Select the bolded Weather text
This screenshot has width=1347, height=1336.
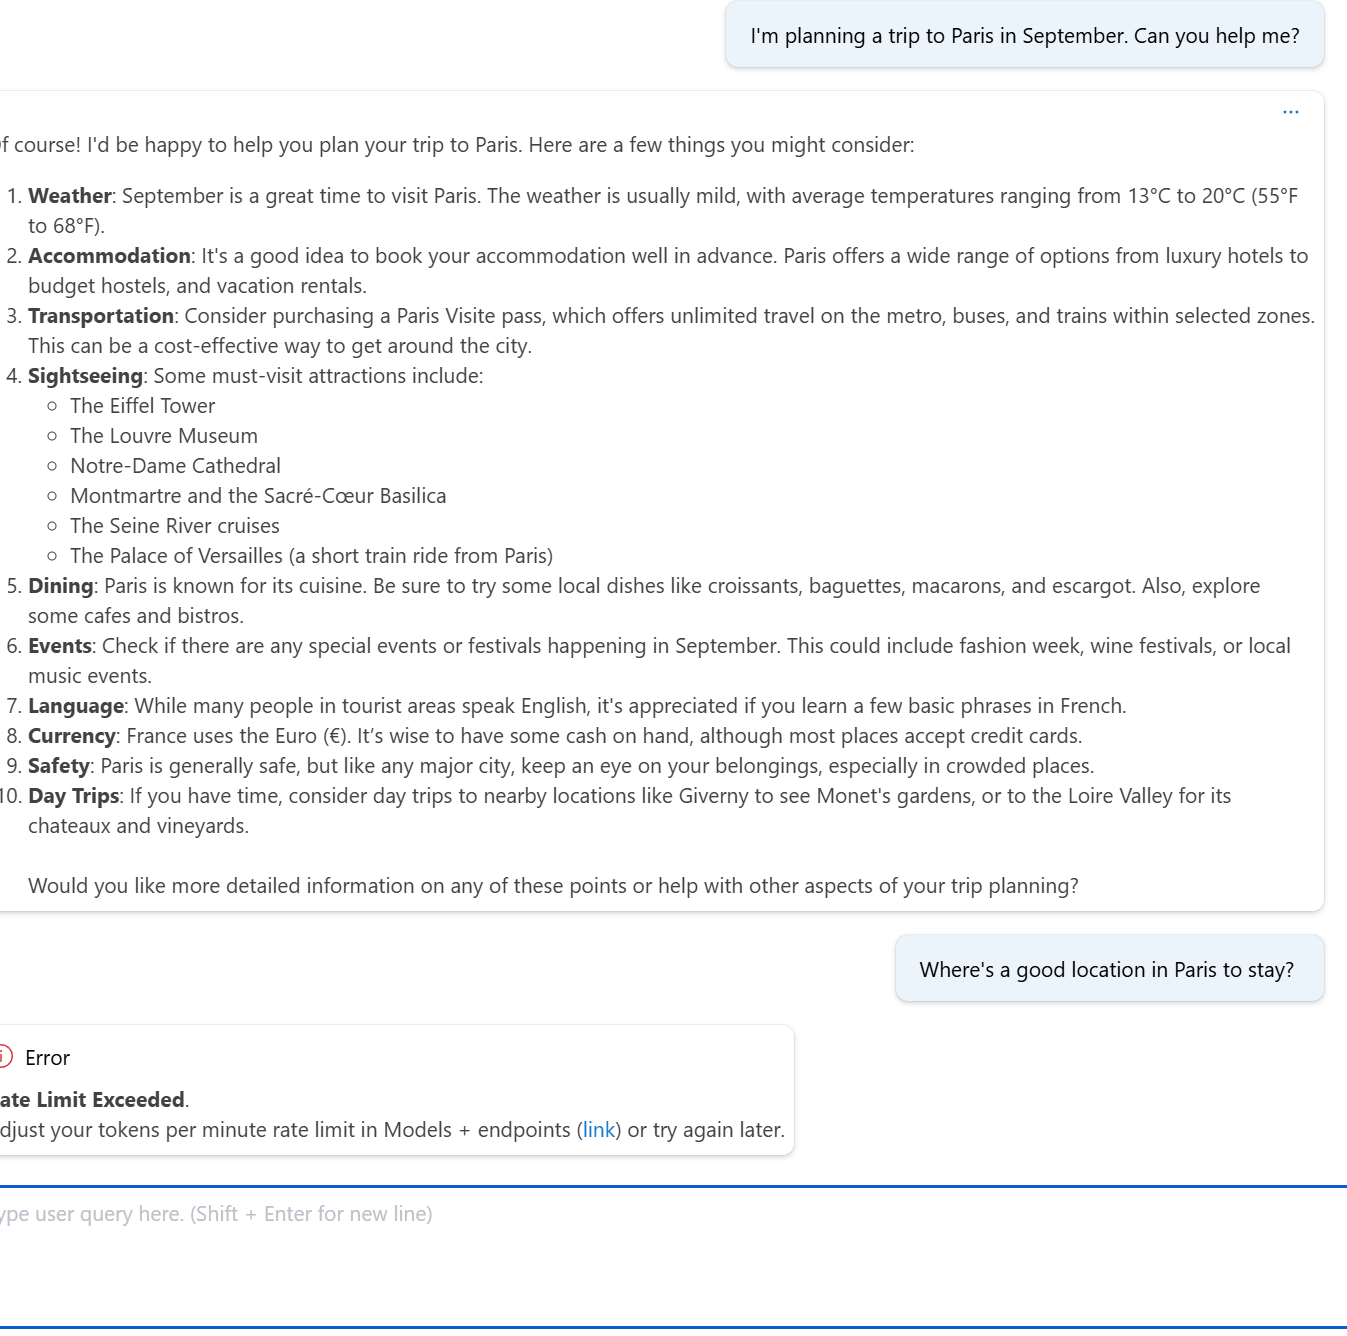pyautogui.click(x=69, y=195)
